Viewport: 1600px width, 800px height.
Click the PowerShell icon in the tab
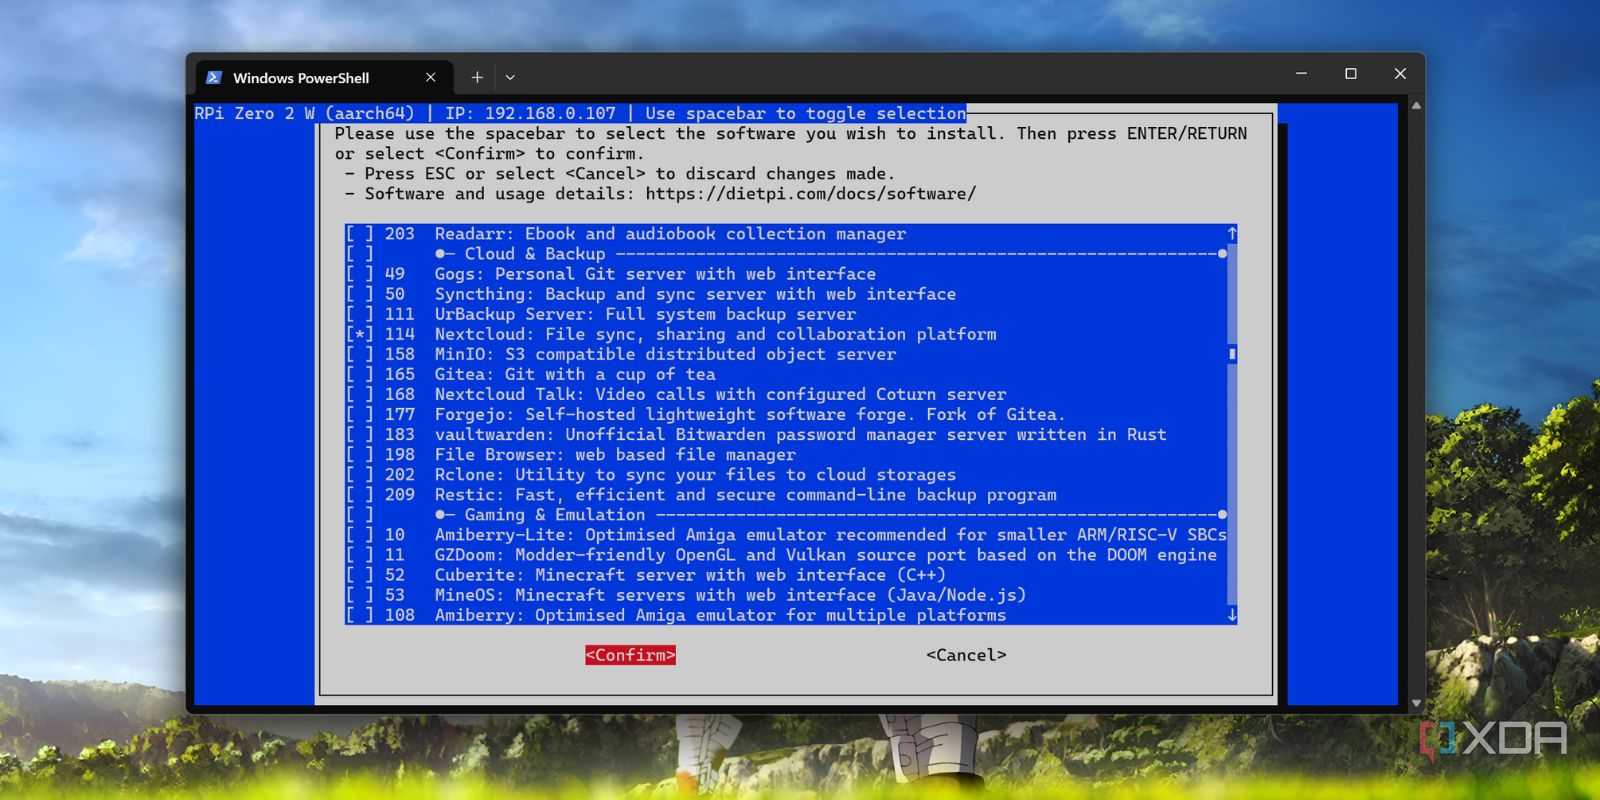point(214,77)
